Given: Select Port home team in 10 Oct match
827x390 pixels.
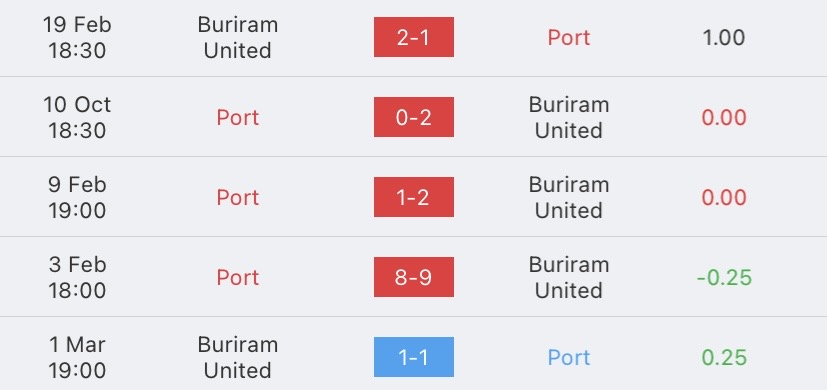Looking at the screenshot, I should (x=237, y=117).
